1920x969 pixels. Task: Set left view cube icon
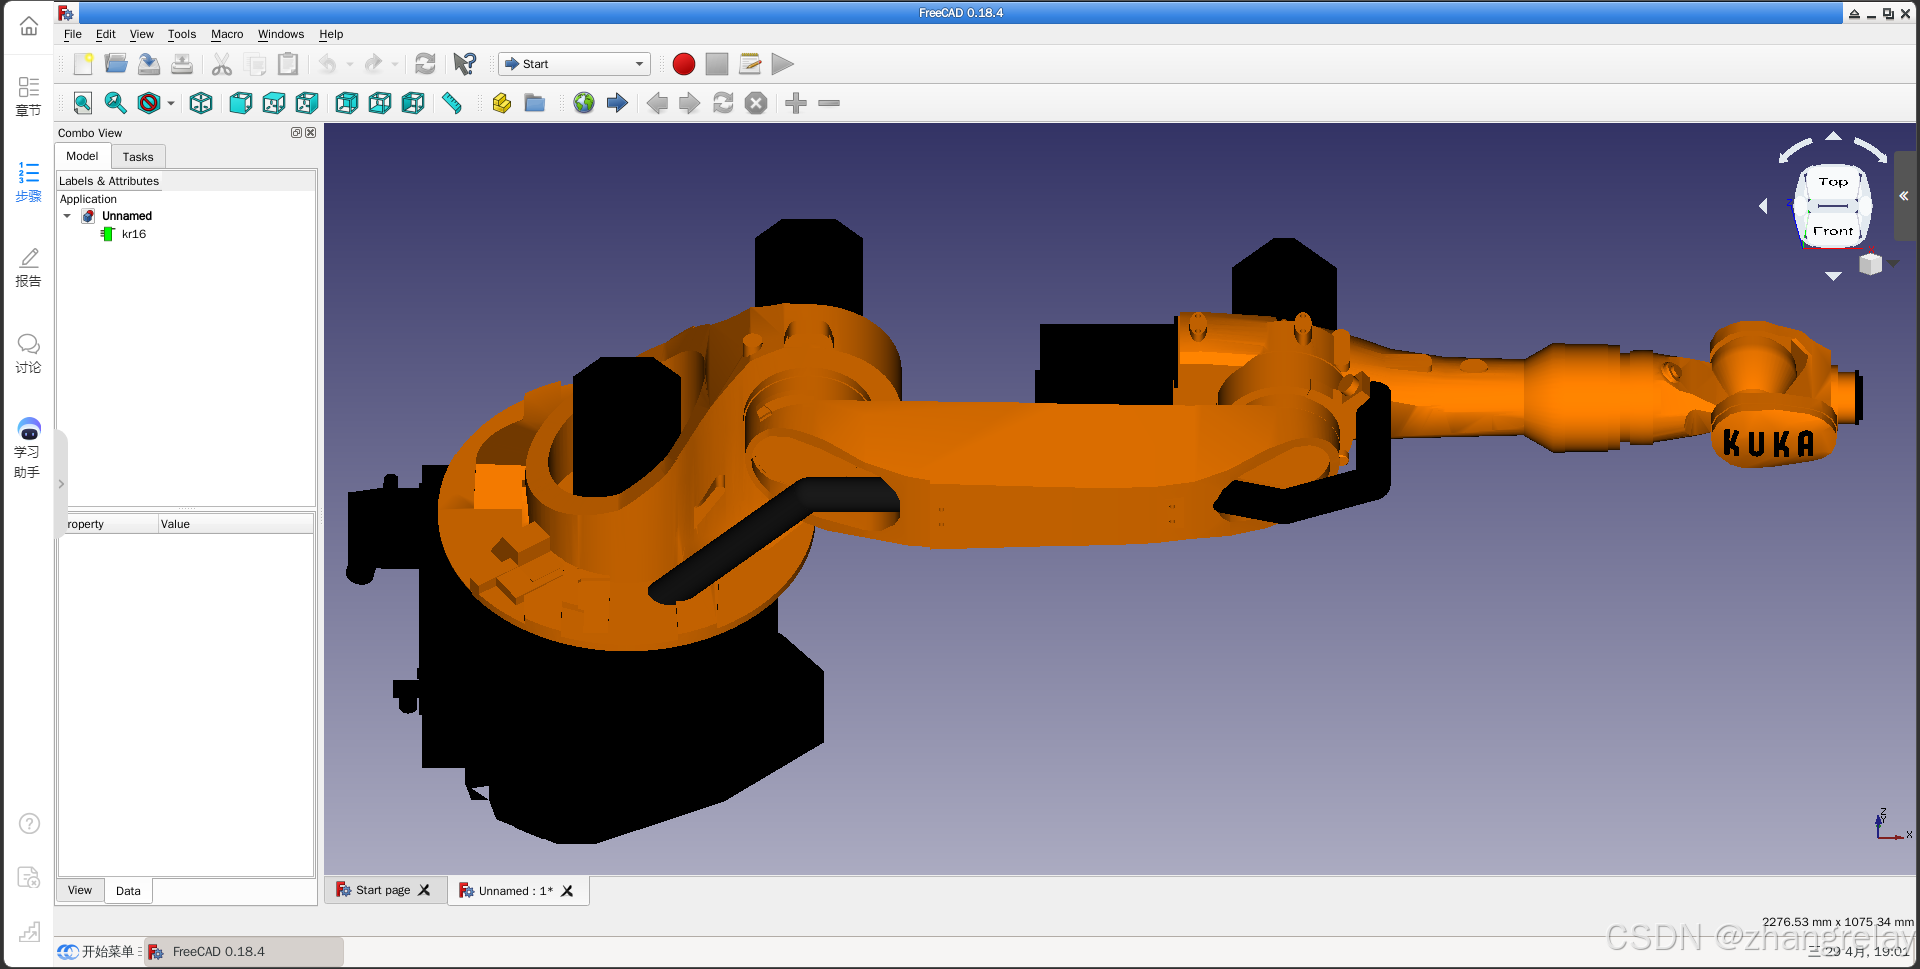(413, 103)
